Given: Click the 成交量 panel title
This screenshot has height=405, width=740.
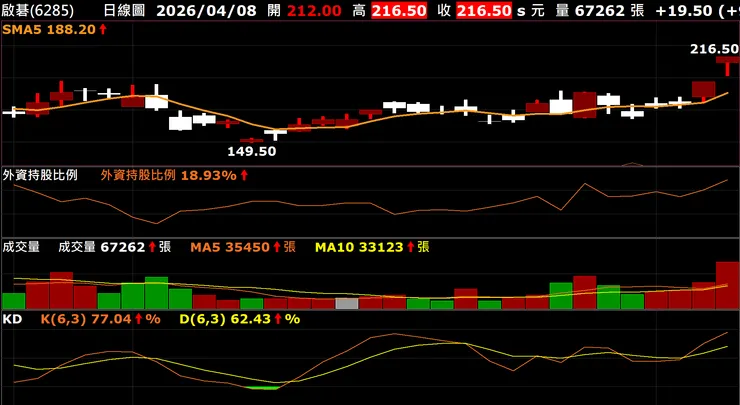Looking at the screenshot, I should (21, 247).
